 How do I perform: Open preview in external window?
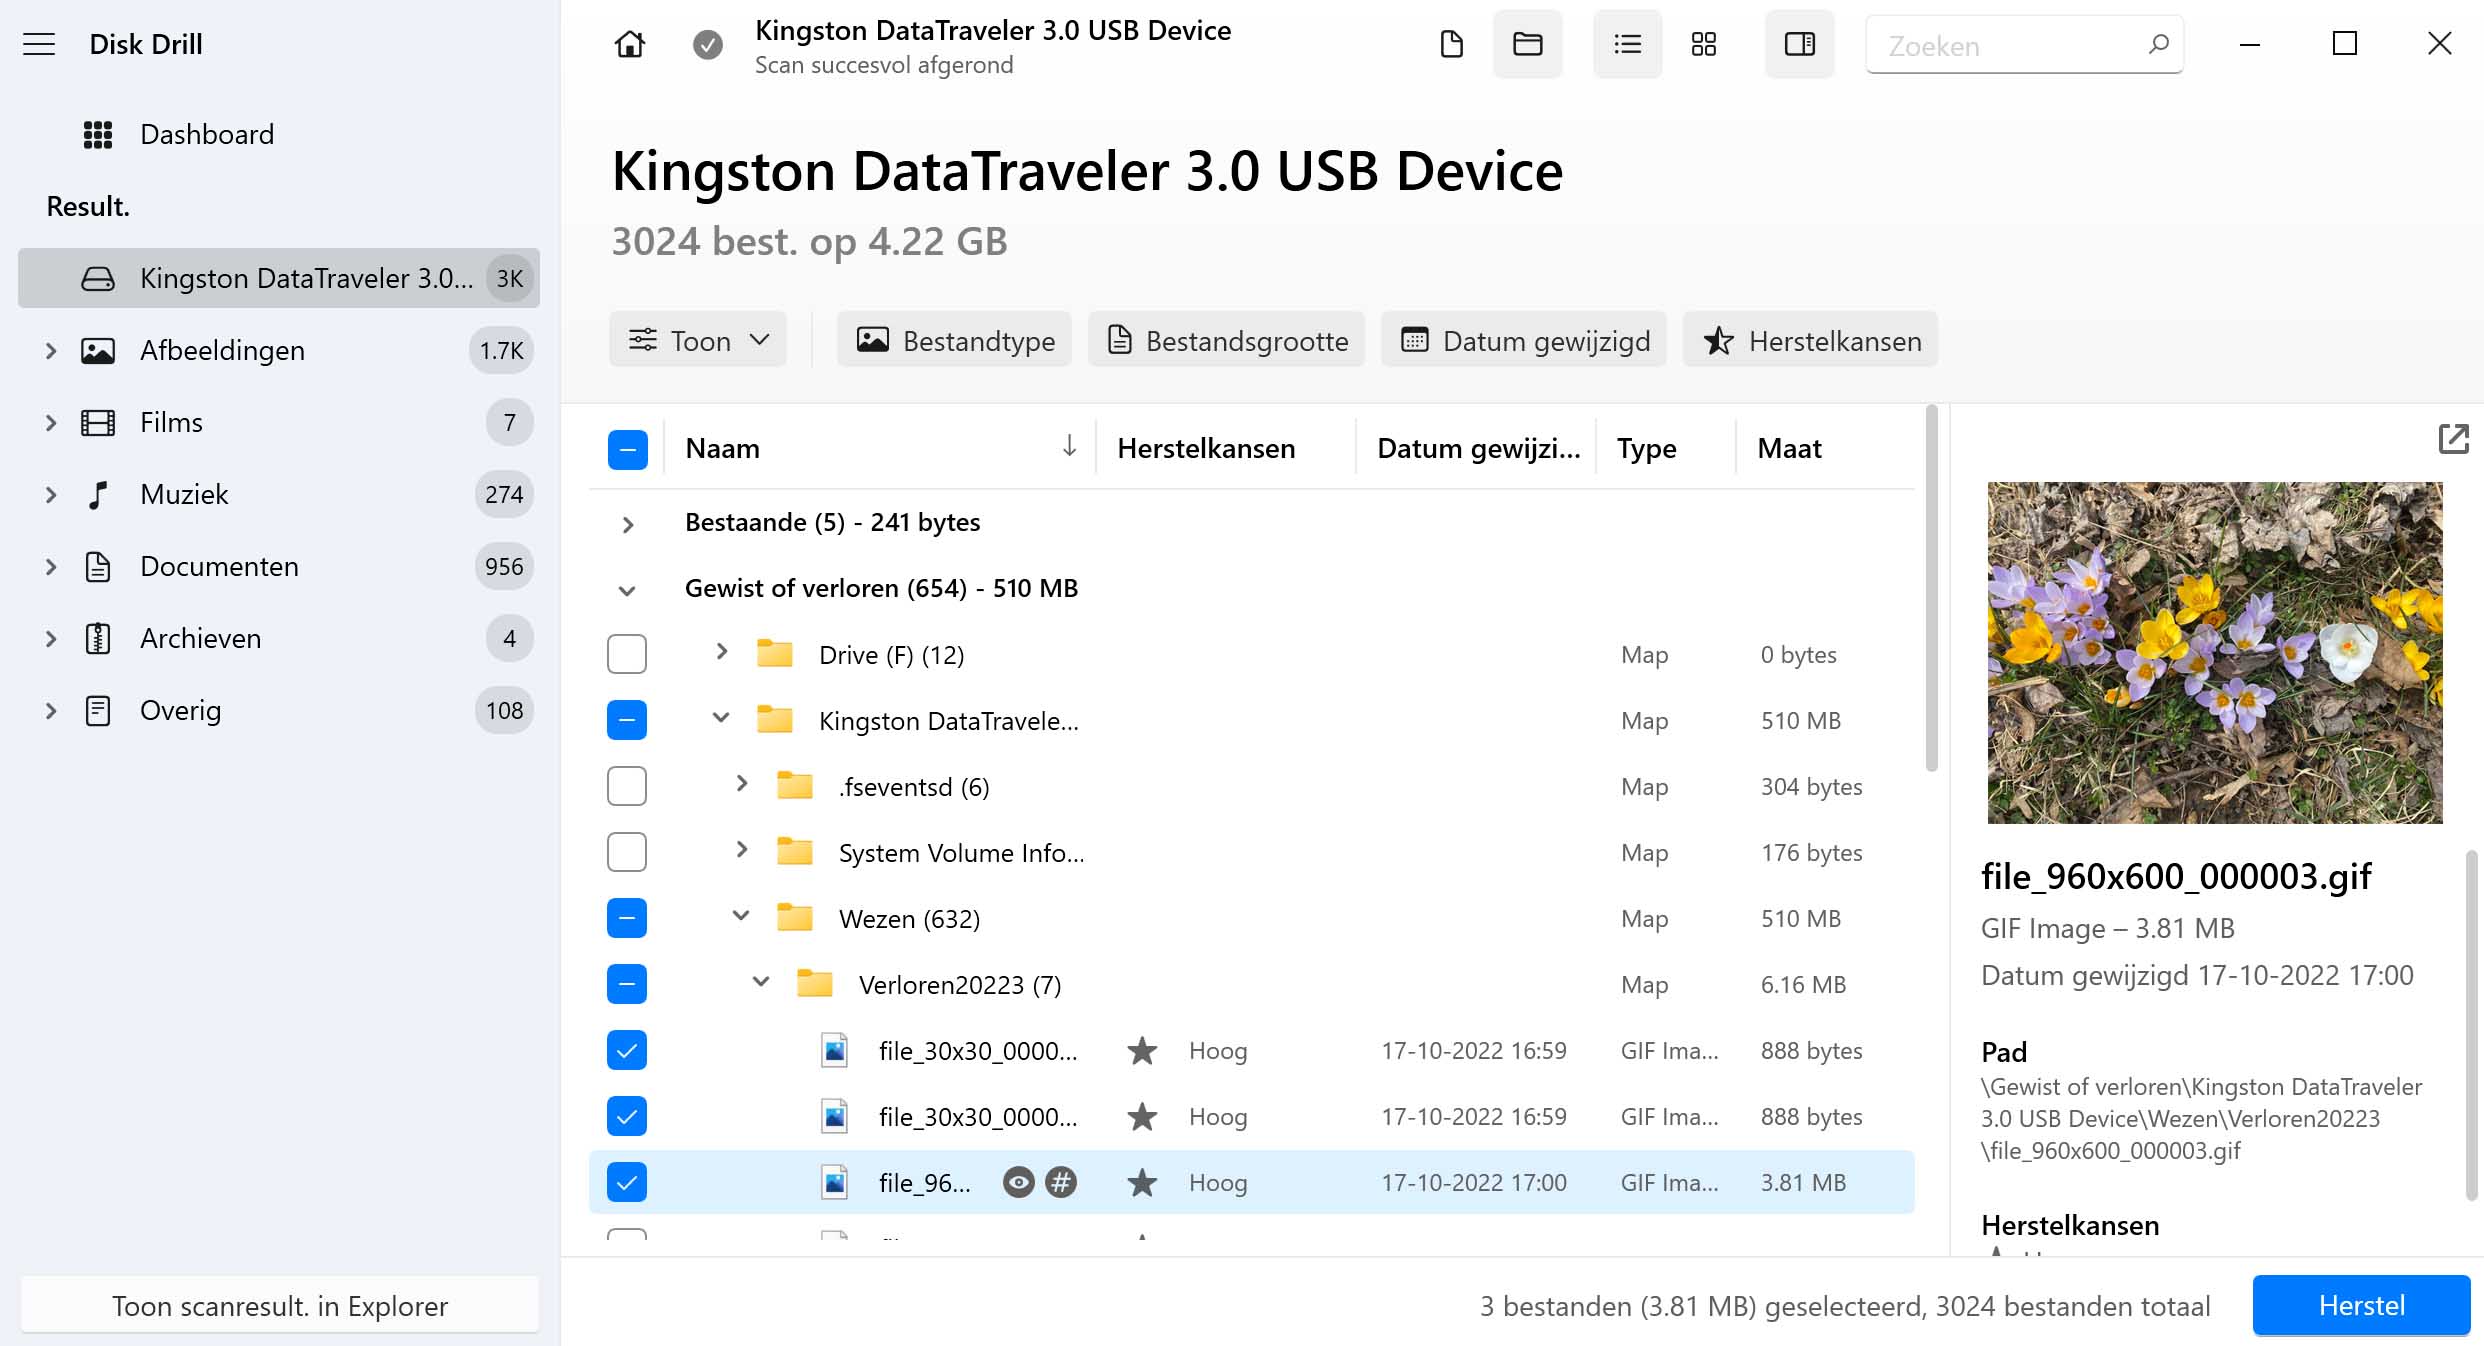tap(2453, 438)
